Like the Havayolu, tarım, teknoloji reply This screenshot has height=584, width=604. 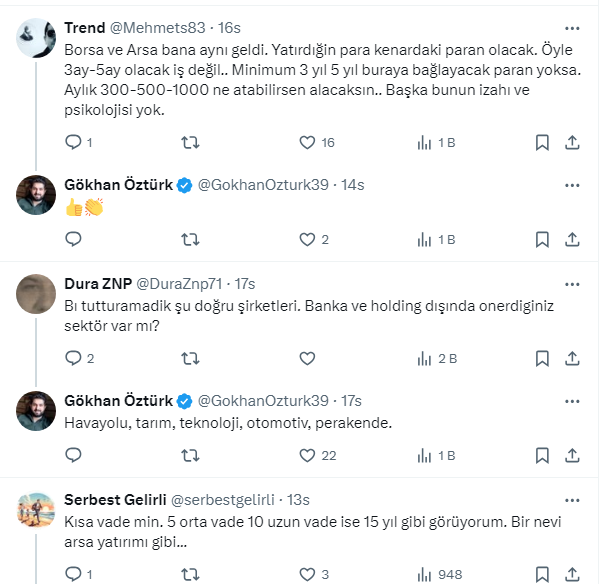pos(307,455)
